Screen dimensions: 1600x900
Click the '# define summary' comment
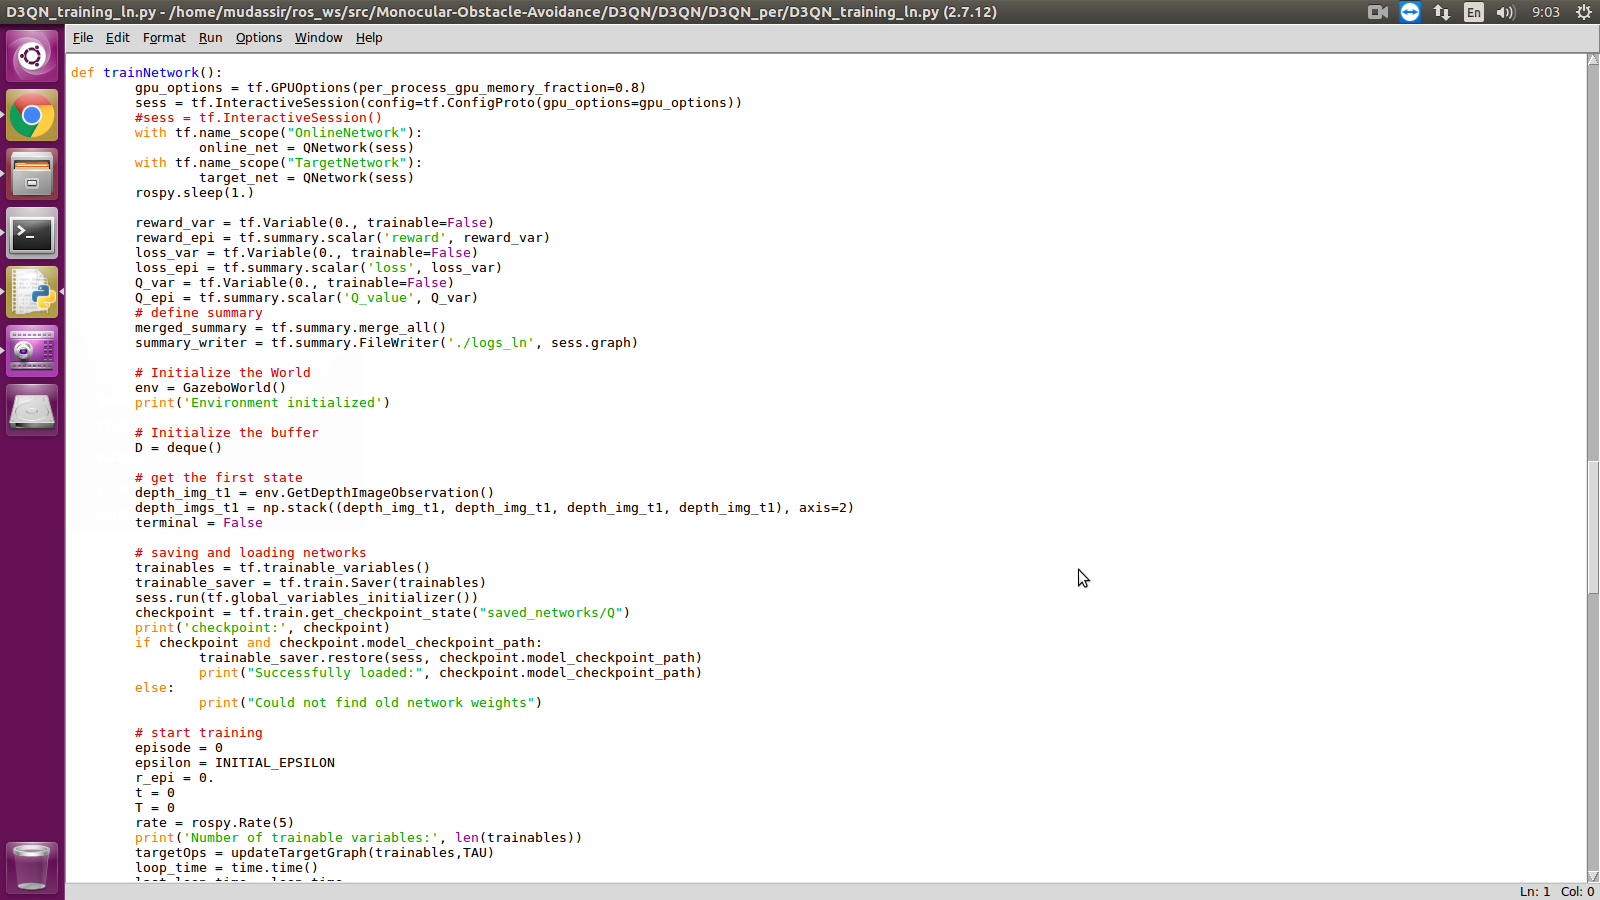(x=199, y=313)
